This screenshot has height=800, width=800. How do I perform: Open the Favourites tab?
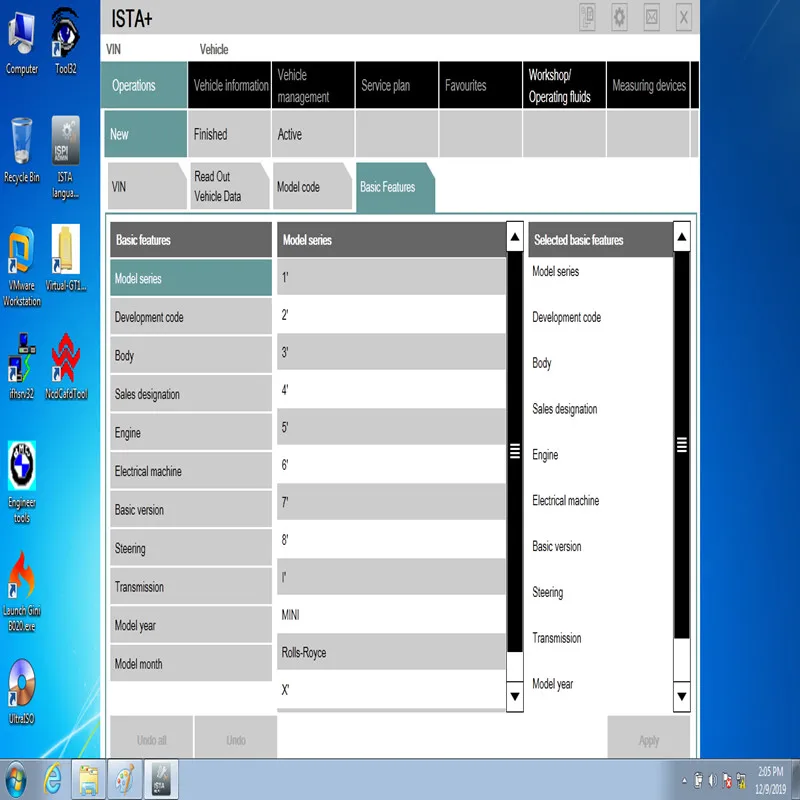tap(481, 85)
